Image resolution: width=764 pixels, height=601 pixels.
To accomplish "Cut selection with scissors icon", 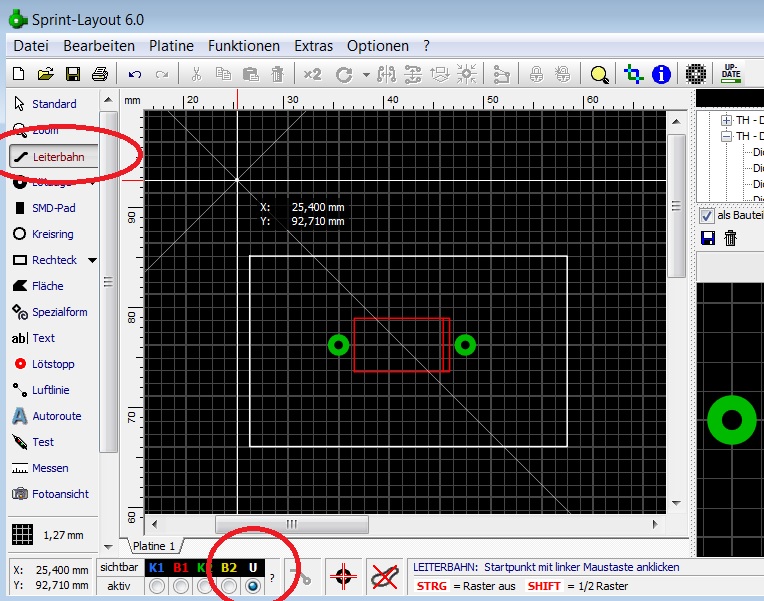I will coord(196,74).
